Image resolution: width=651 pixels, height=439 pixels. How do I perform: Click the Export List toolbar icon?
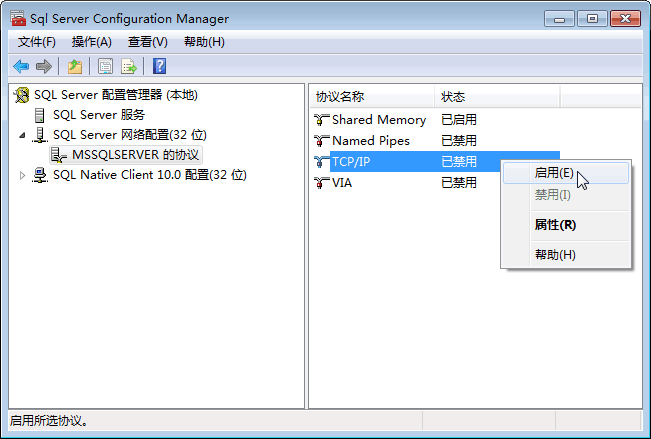129,66
